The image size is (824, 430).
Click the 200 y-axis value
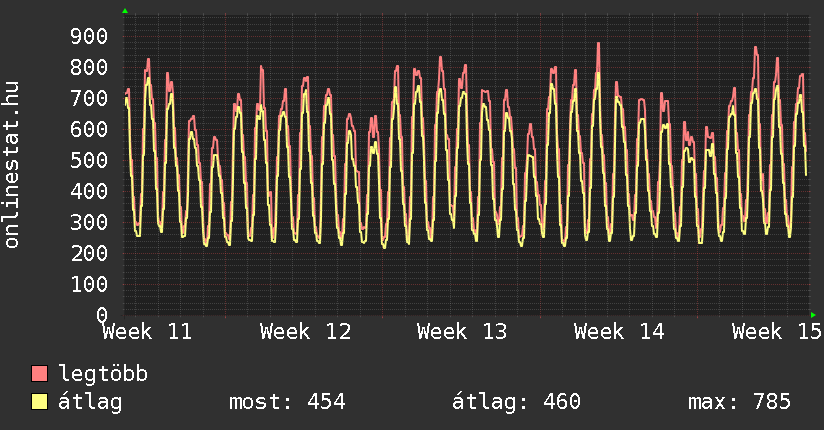pyautogui.click(x=90, y=254)
